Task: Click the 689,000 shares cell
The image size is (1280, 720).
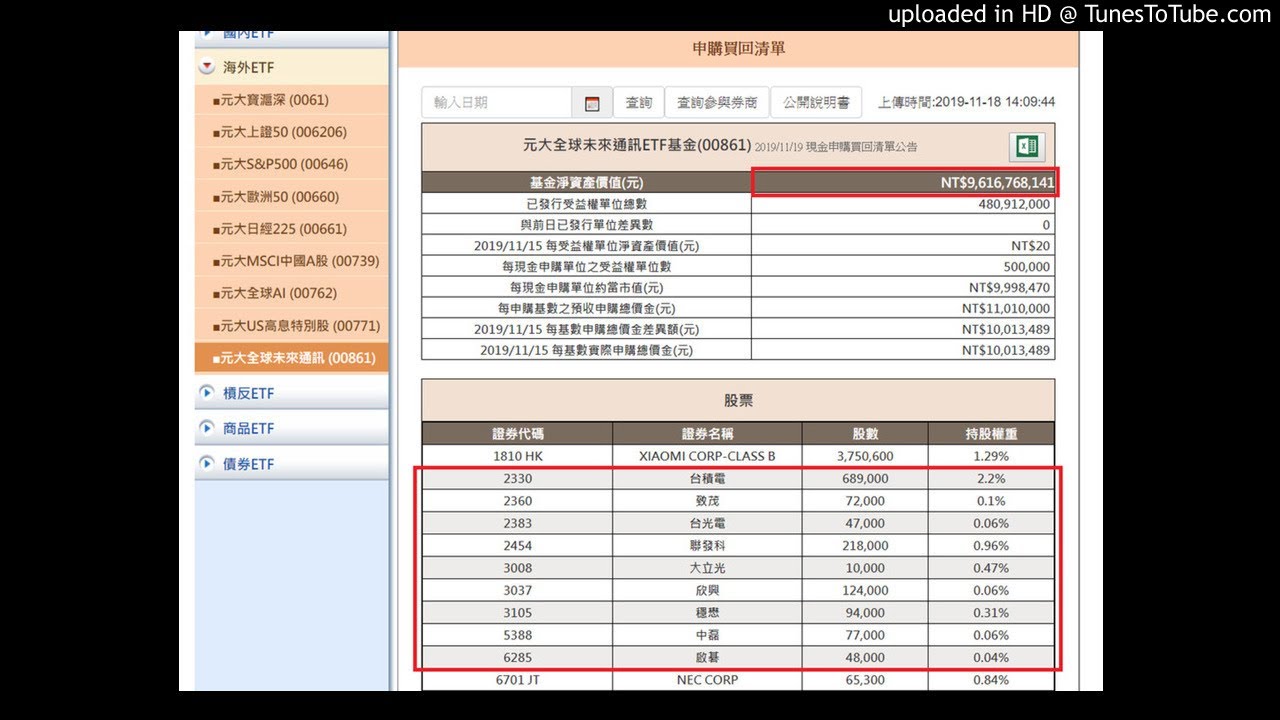Action: [x=865, y=479]
